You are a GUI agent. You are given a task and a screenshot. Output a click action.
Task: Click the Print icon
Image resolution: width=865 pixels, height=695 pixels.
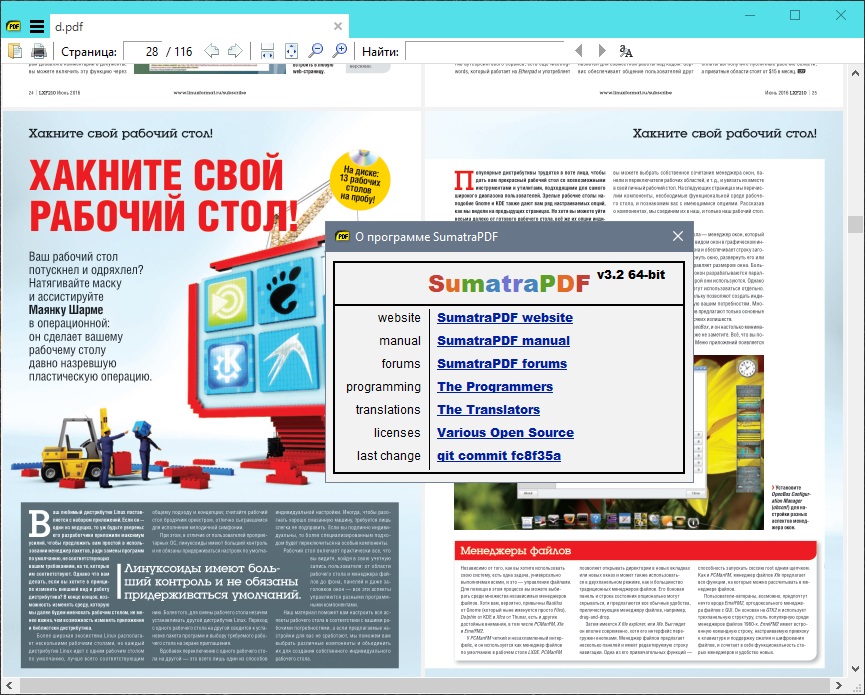pyautogui.click(x=38, y=51)
